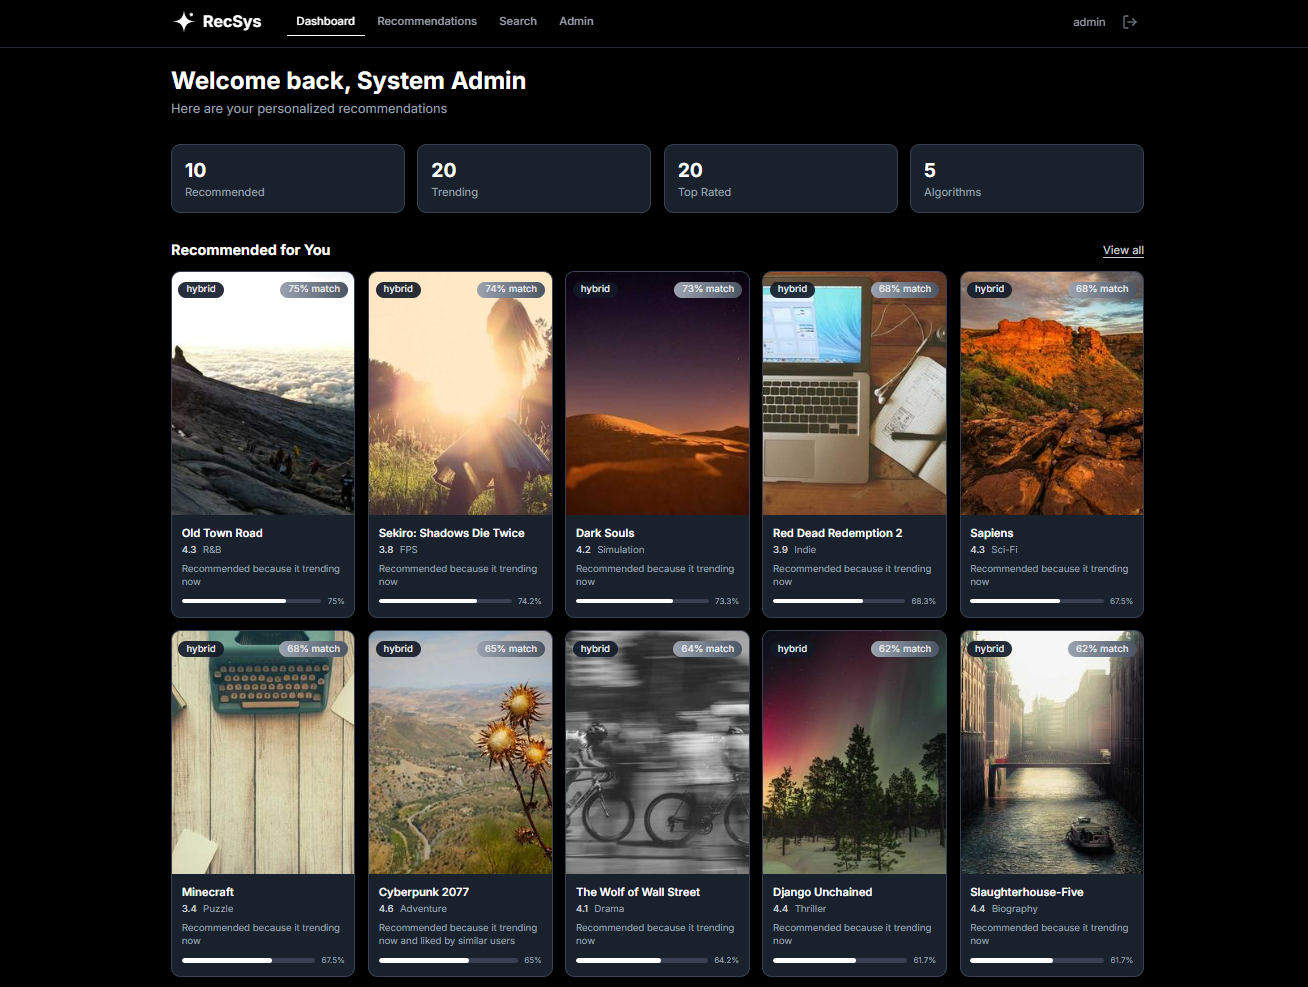This screenshot has width=1308, height=987.
Task: Click the Red Dead Redemption 2 title
Action: point(838,533)
